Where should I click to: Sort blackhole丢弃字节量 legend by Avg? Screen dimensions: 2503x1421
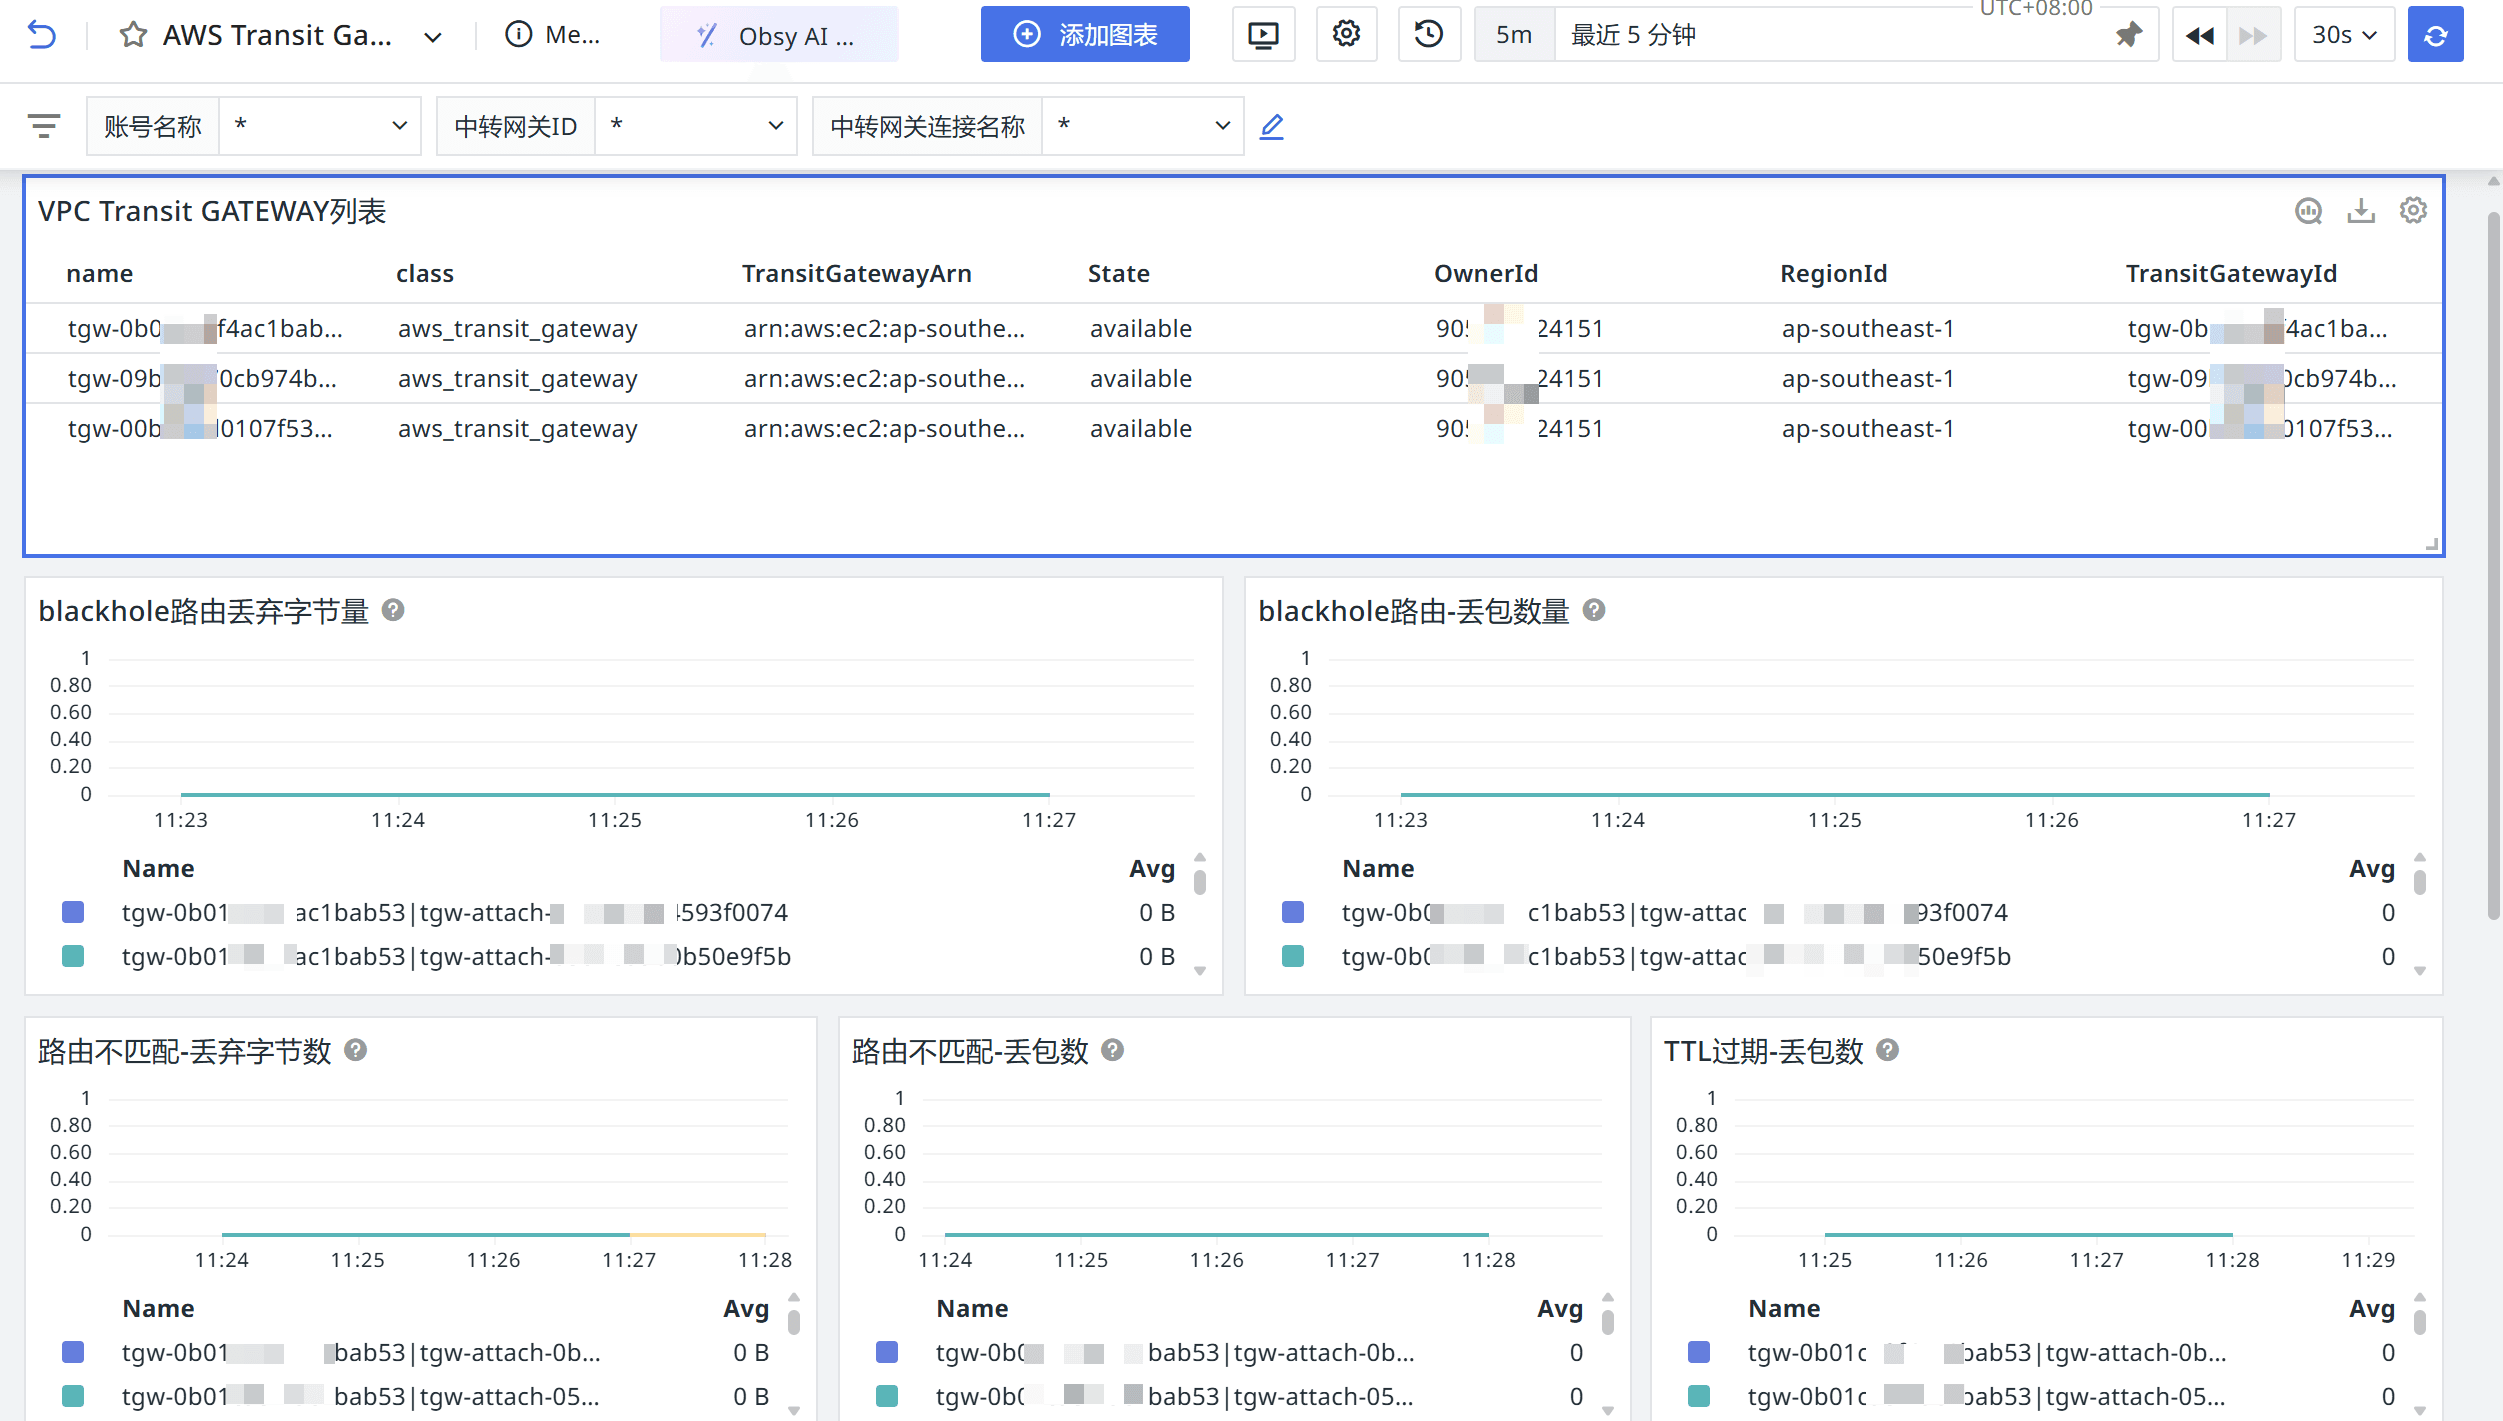(x=1152, y=869)
